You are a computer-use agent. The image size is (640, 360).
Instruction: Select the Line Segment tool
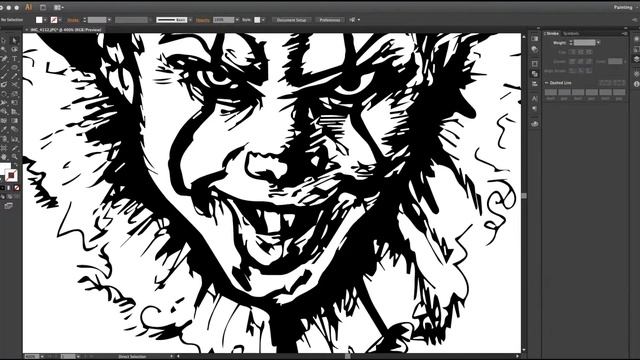click(x=4, y=67)
